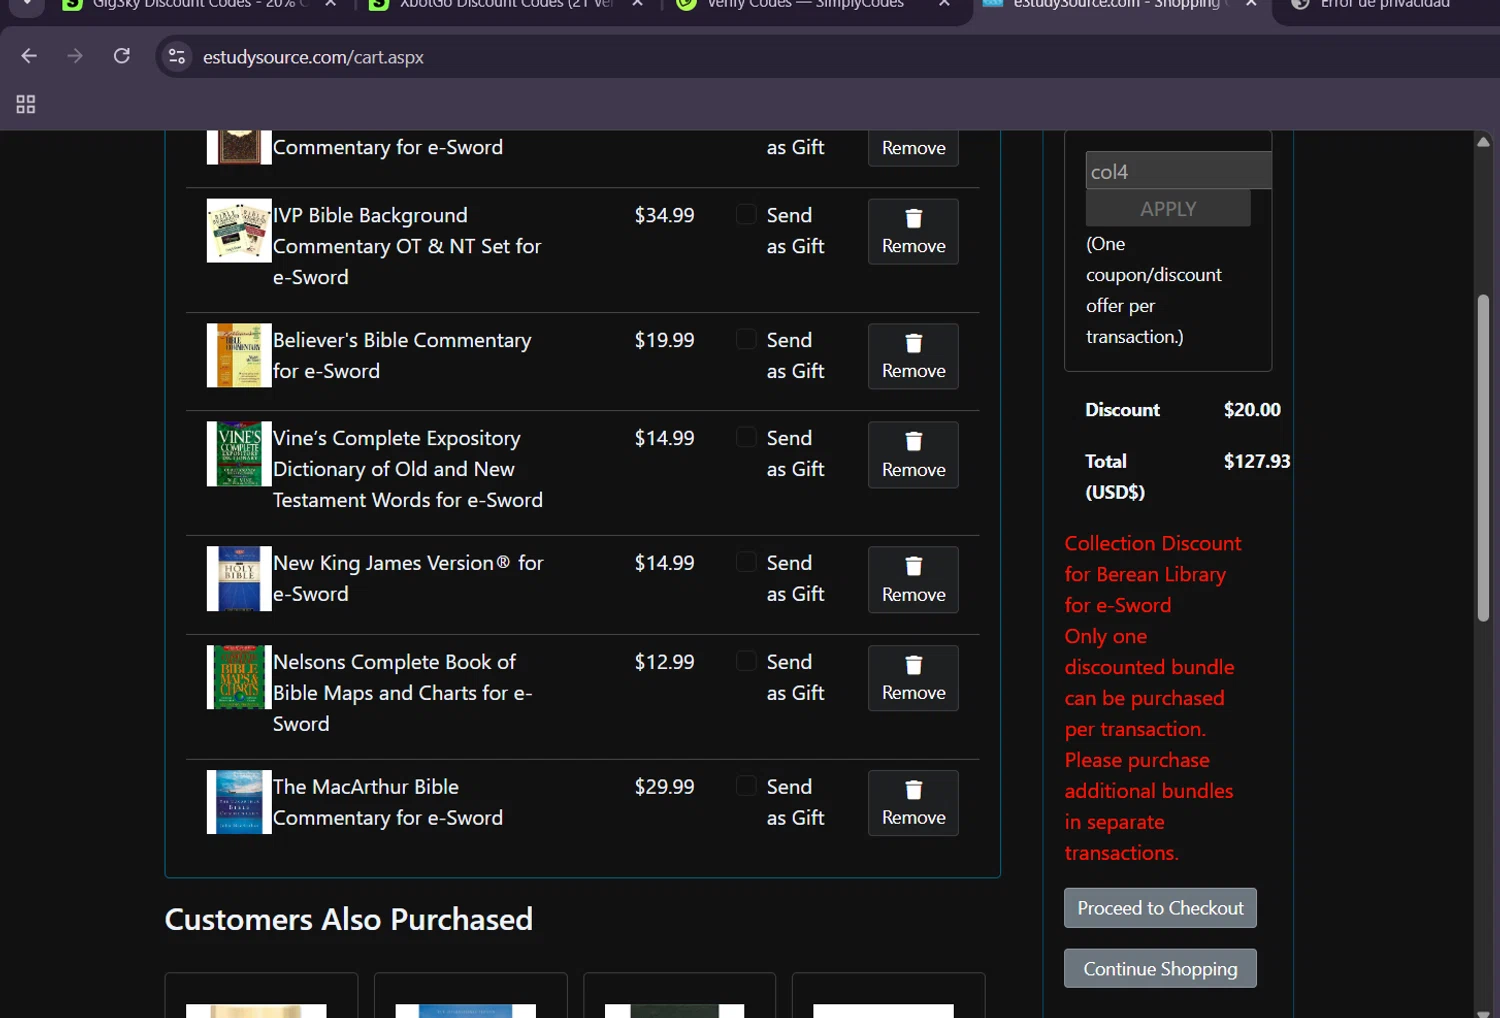Click the $29.99 price of MacArthur Commentary
Viewport: 1500px width, 1018px height.
click(664, 787)
